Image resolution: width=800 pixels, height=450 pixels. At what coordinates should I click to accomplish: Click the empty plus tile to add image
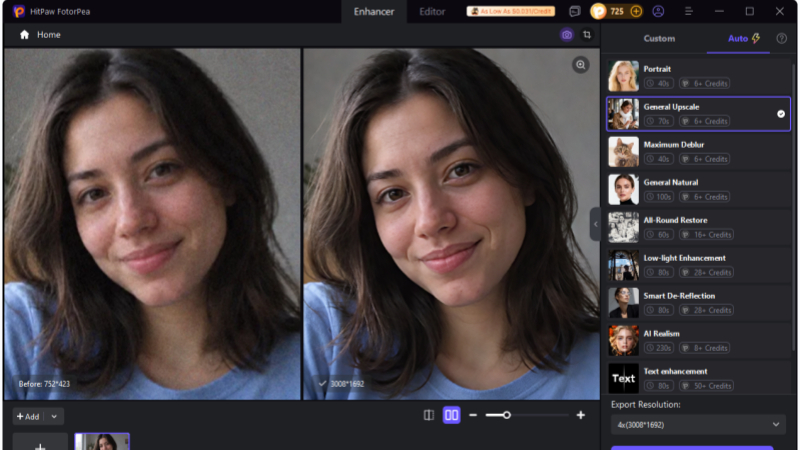[x=40, y=442]
